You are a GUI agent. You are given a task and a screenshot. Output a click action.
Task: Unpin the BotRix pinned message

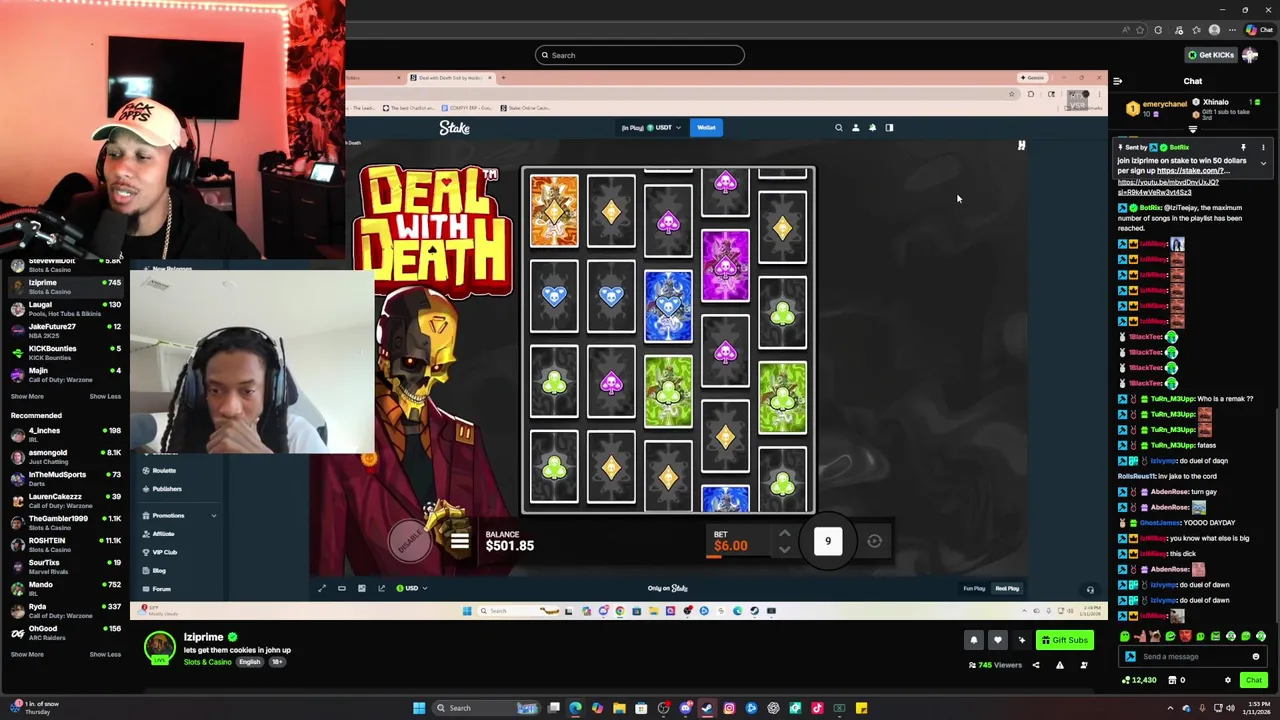click(x=1243, y=147)
